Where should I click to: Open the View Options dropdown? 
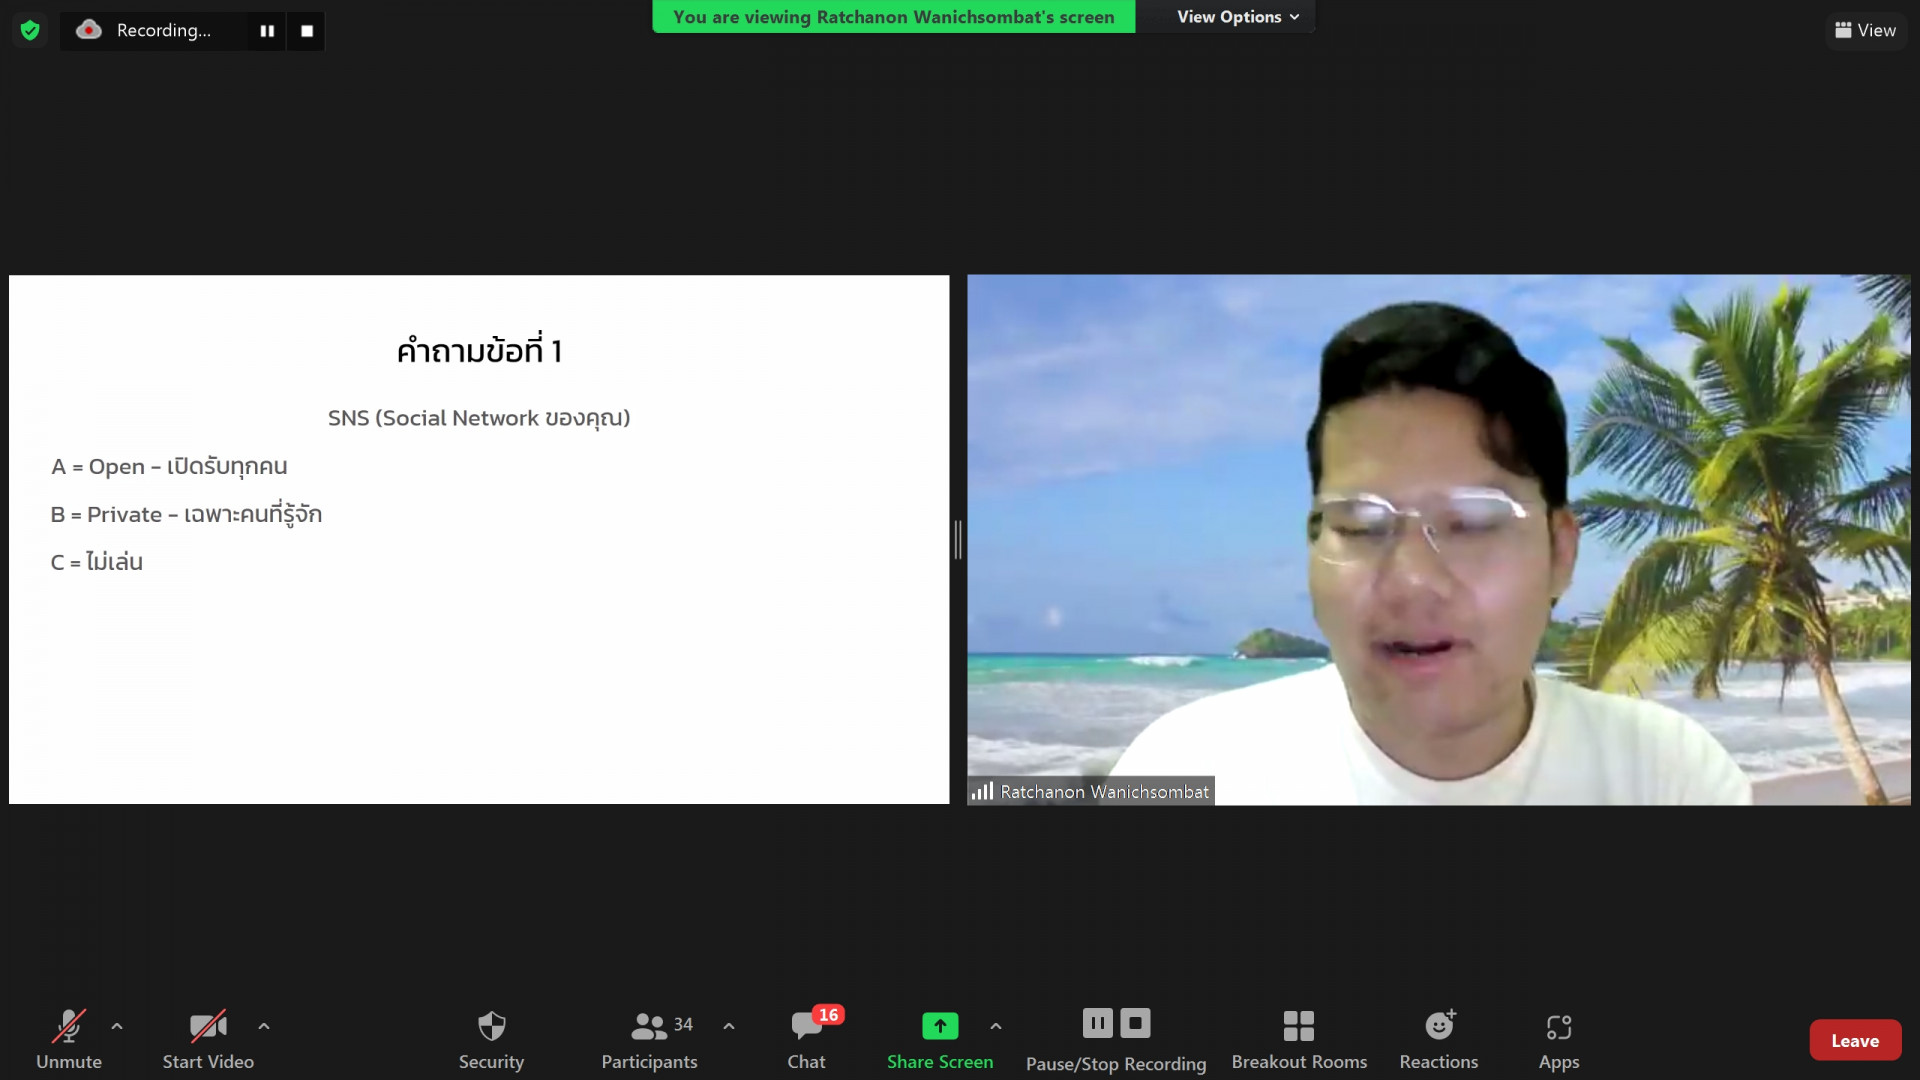point(1238,17)
